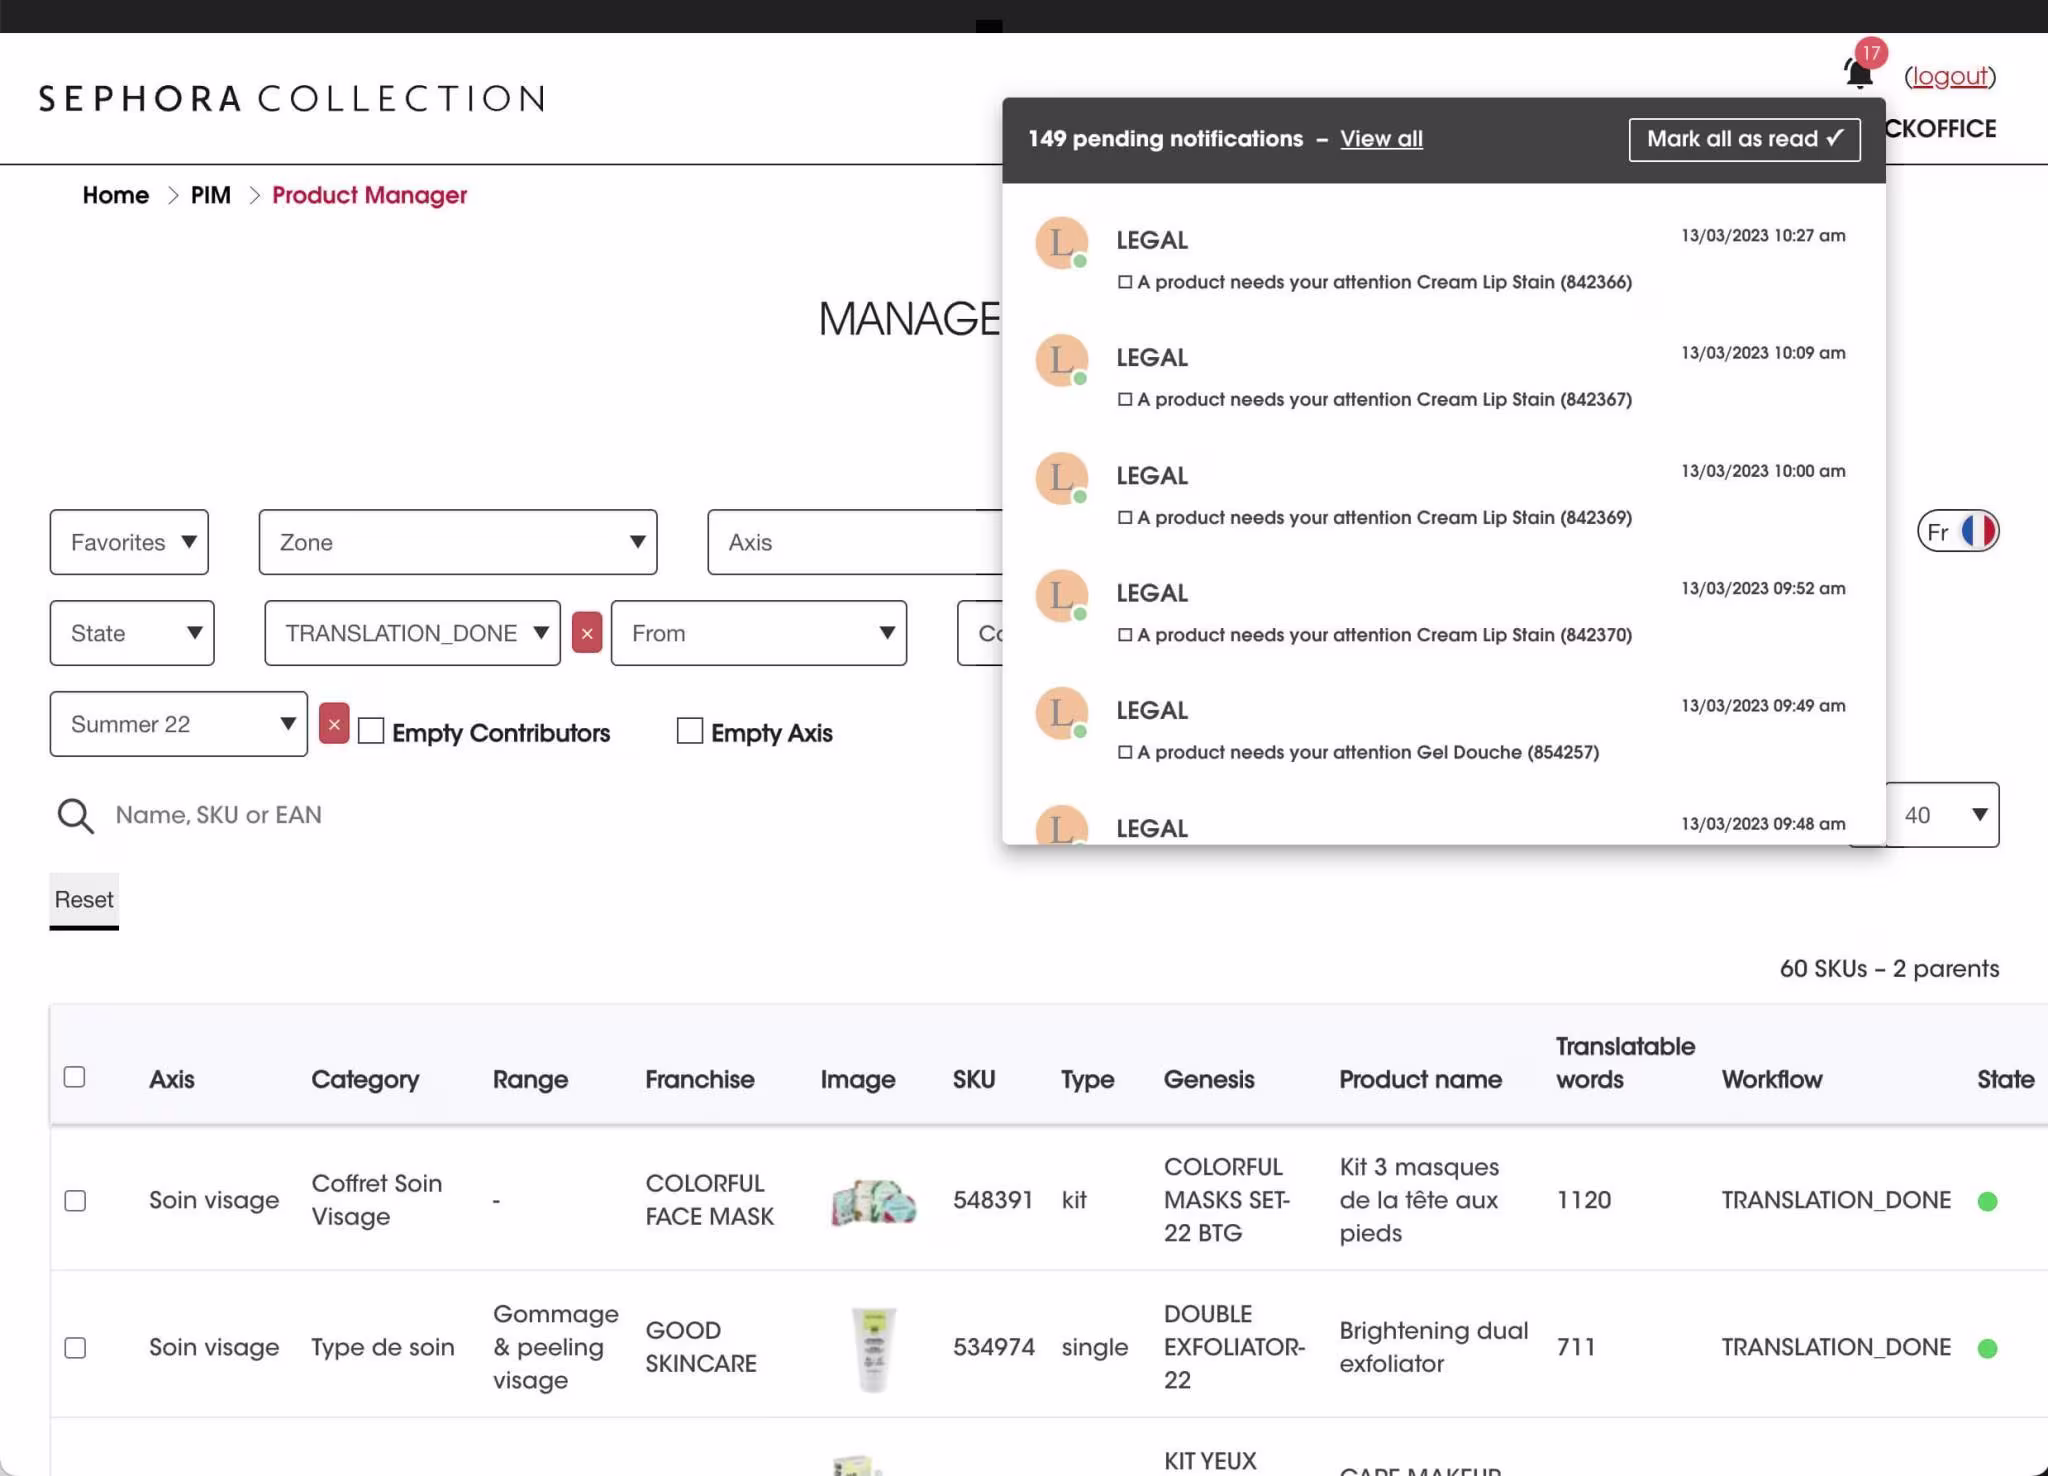Check the row for SKU 534974
The image size is (2048, 1476).
tap(75, 1348)
